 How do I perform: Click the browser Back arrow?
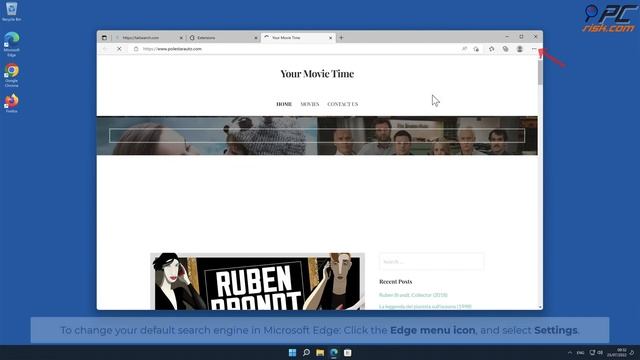(105, 49)
